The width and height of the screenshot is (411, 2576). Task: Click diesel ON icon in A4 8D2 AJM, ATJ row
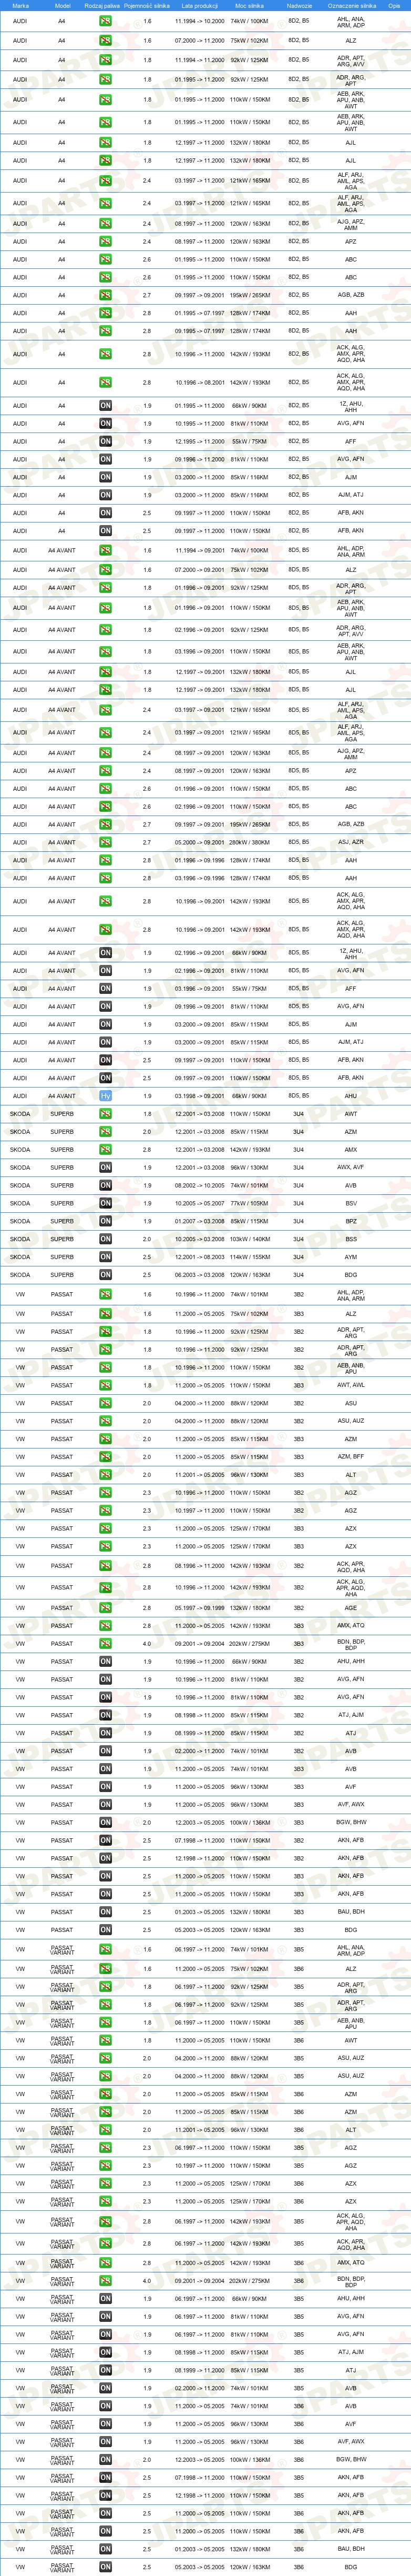[105, 495]
